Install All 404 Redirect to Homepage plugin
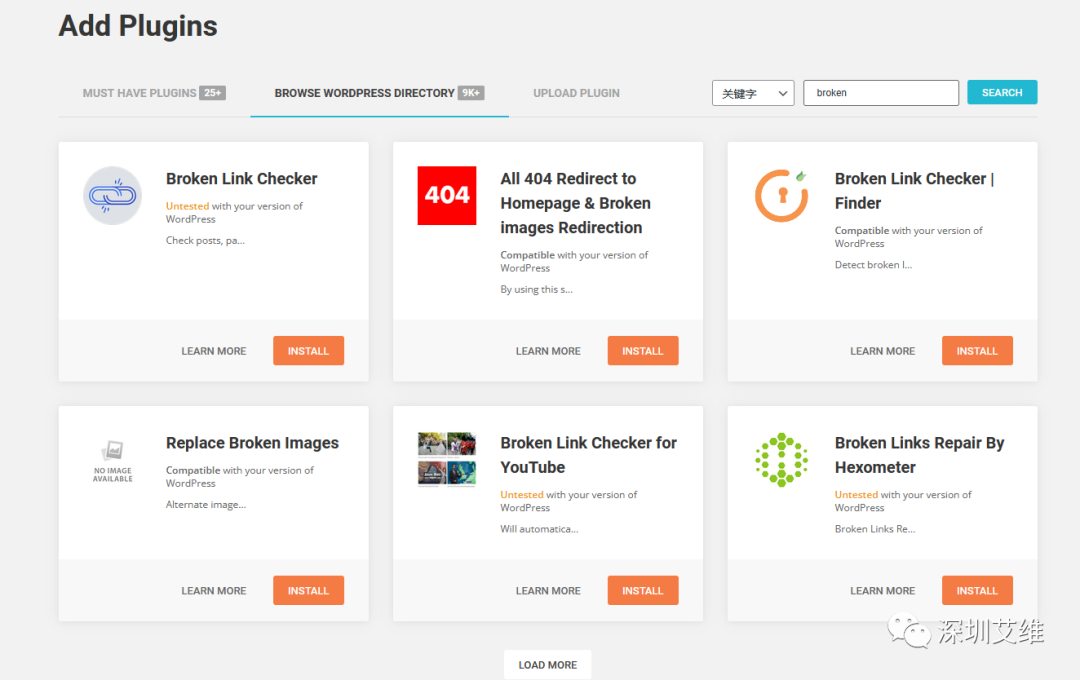 (x=643, y=351)
